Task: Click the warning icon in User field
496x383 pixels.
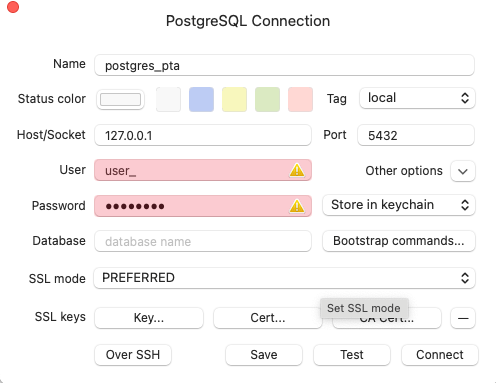Action: pyautogui.click(x=297, y=170)
